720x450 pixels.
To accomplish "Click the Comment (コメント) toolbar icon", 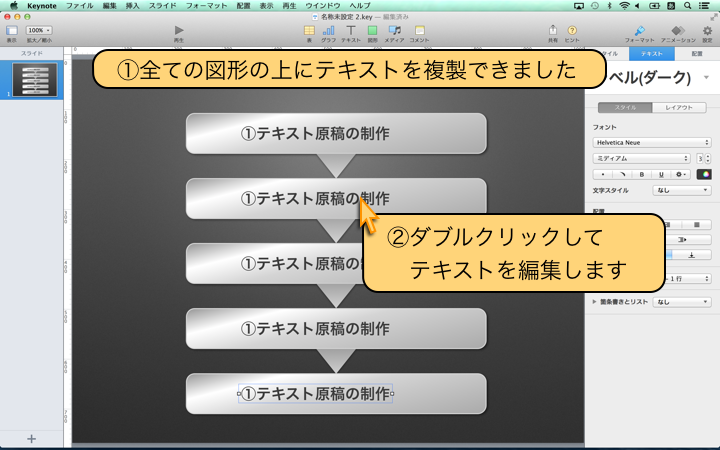I will click(419, 31).
